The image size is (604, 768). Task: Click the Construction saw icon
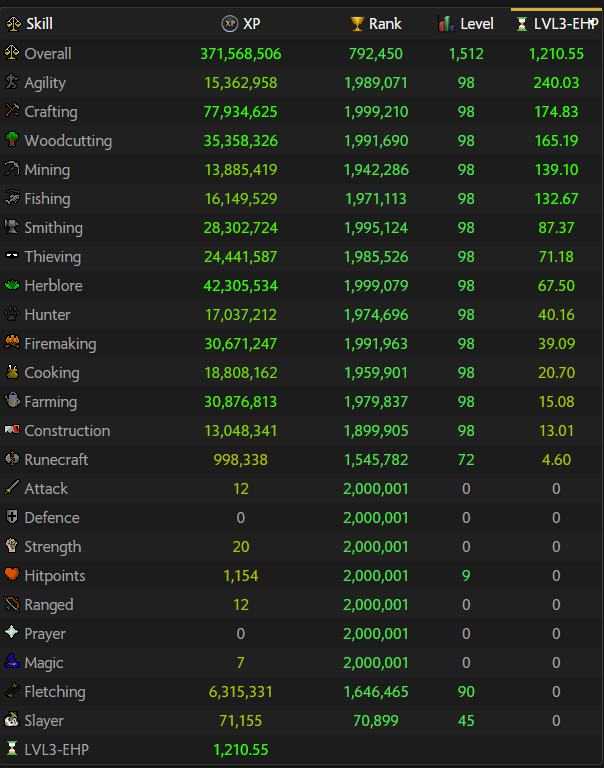(x=12, y=430)
